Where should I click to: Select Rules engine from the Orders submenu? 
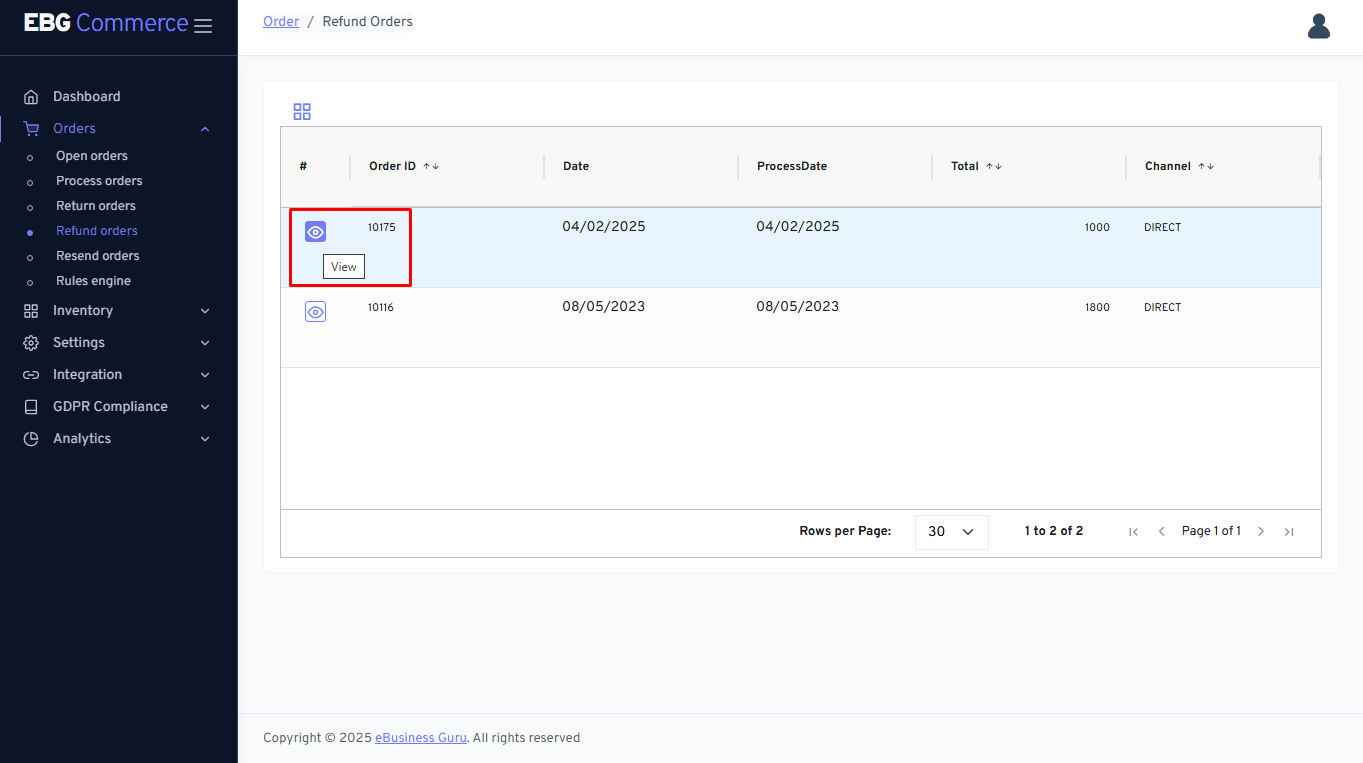tap(93, 281)
